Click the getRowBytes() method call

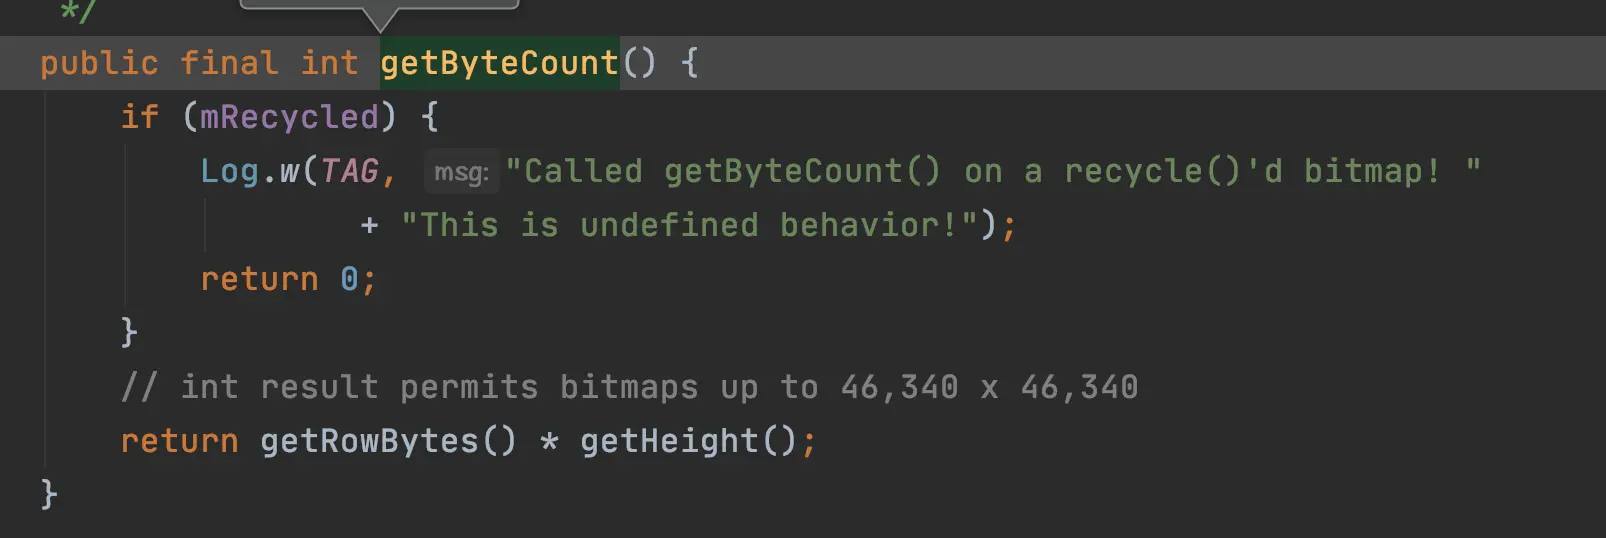tap(388, 441)
